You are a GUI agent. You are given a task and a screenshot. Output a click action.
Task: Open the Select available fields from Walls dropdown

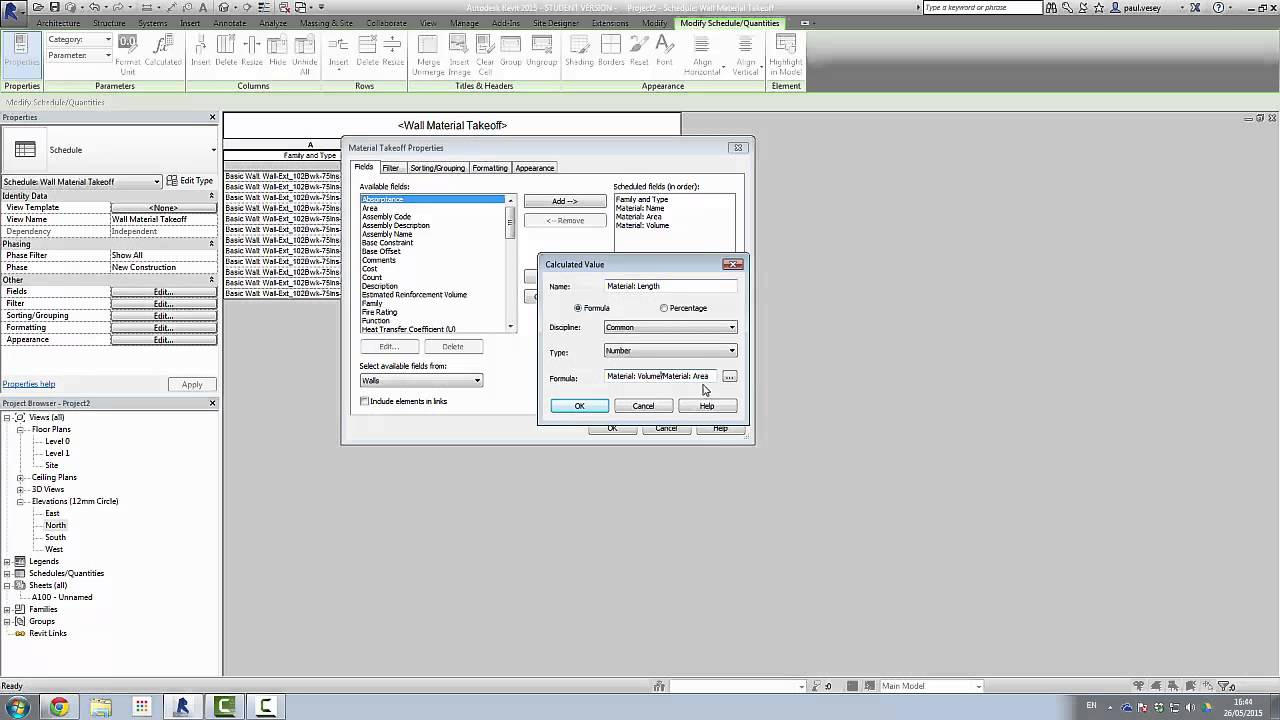pyautogui.click(x=421, y=380)
